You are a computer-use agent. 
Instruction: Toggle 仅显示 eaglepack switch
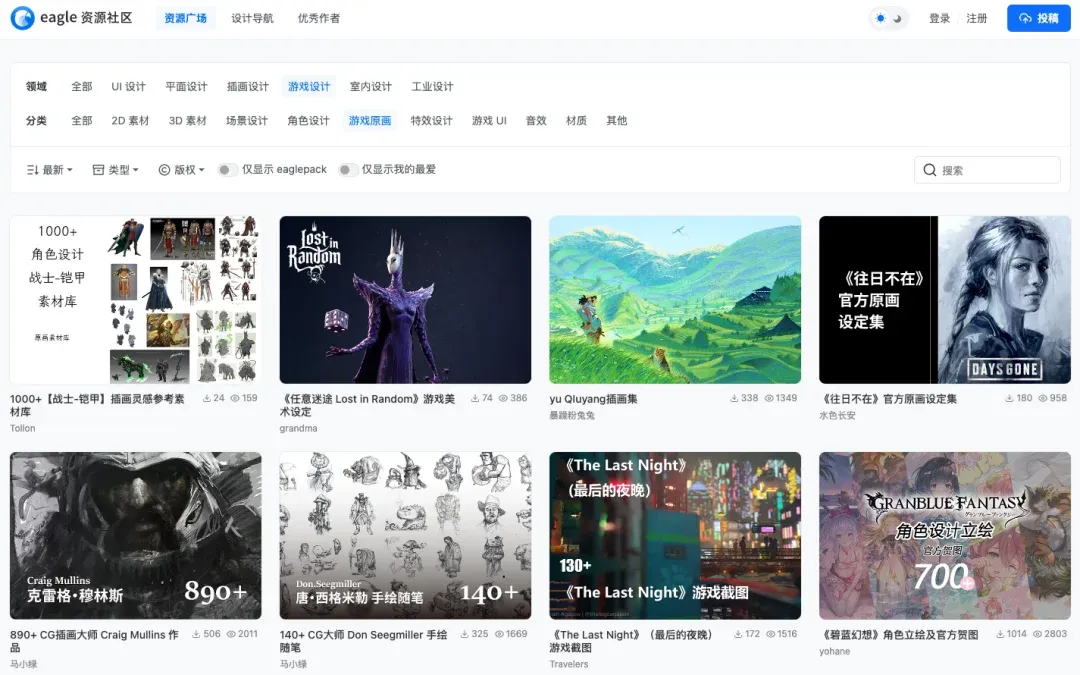[x=227, y=169]
